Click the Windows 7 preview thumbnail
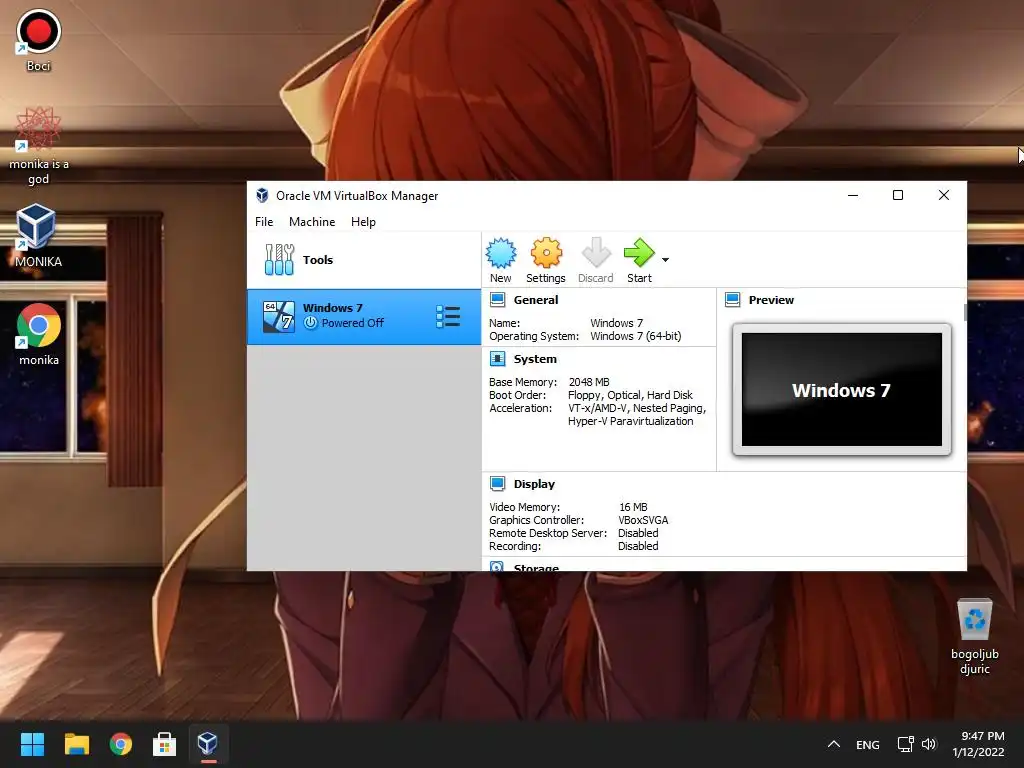This screenshot has width=1024, height=768. tap(842, 390)
